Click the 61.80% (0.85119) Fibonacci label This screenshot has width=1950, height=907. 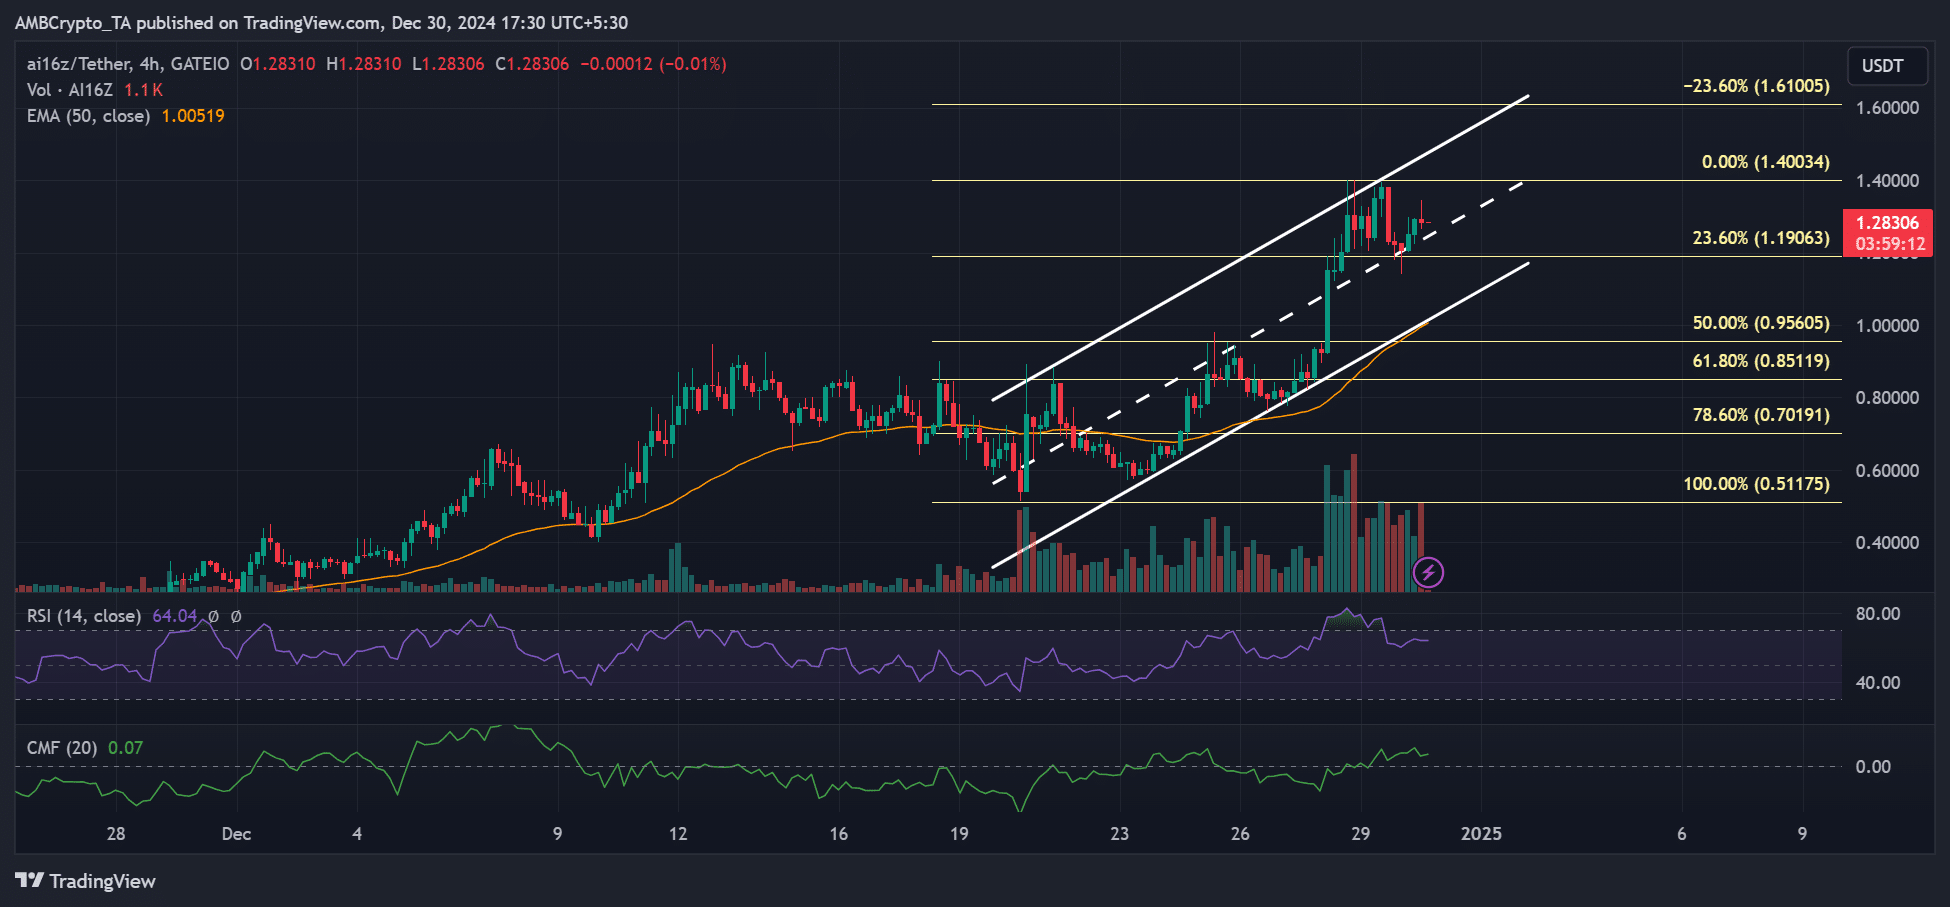(1761, 361)
